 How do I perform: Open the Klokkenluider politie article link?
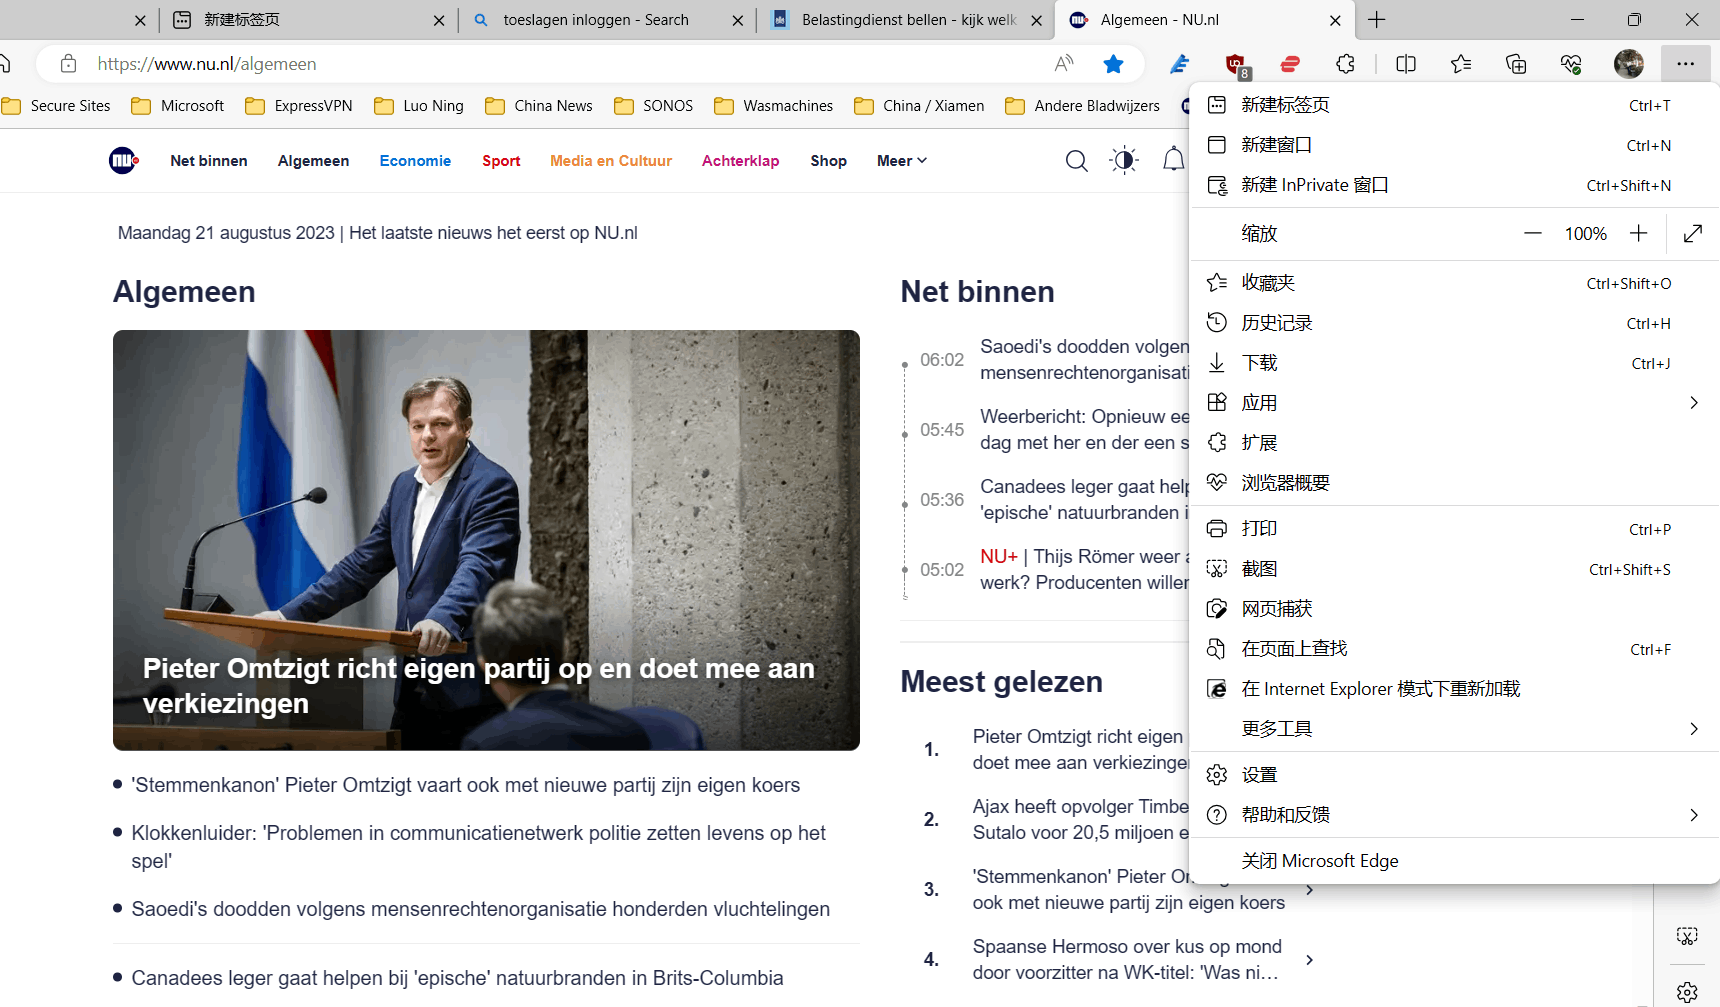(x=478, y=847)
